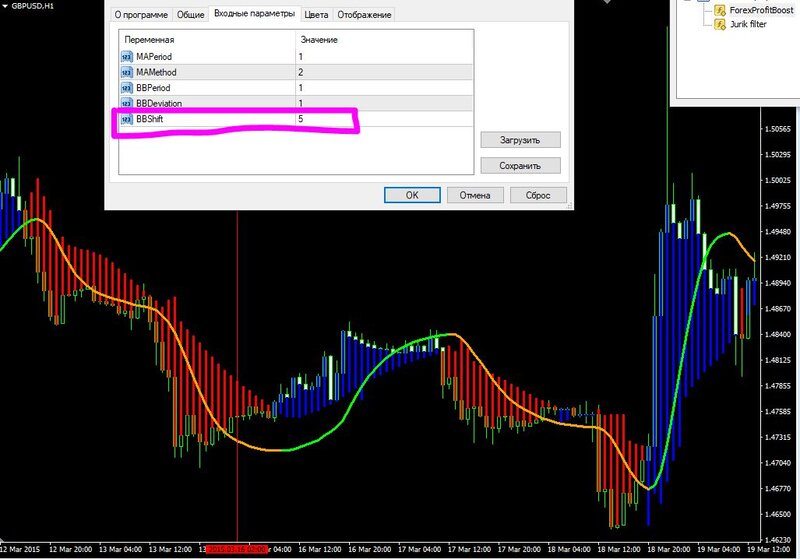Open the GBPUSD,H1 chart triangle menu
The image size is (800, 559).
coord(5,6)
